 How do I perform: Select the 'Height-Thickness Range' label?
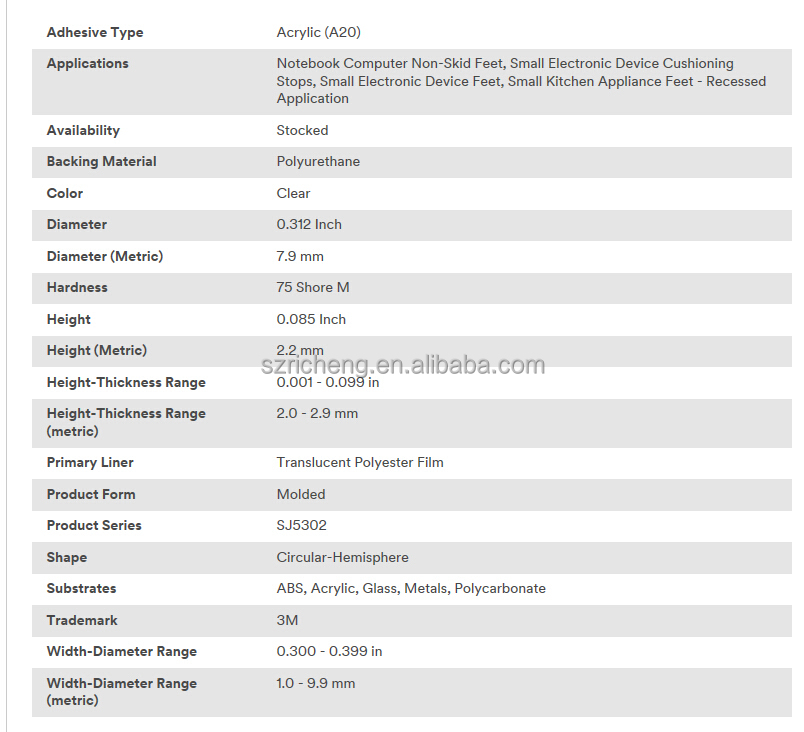126,382
